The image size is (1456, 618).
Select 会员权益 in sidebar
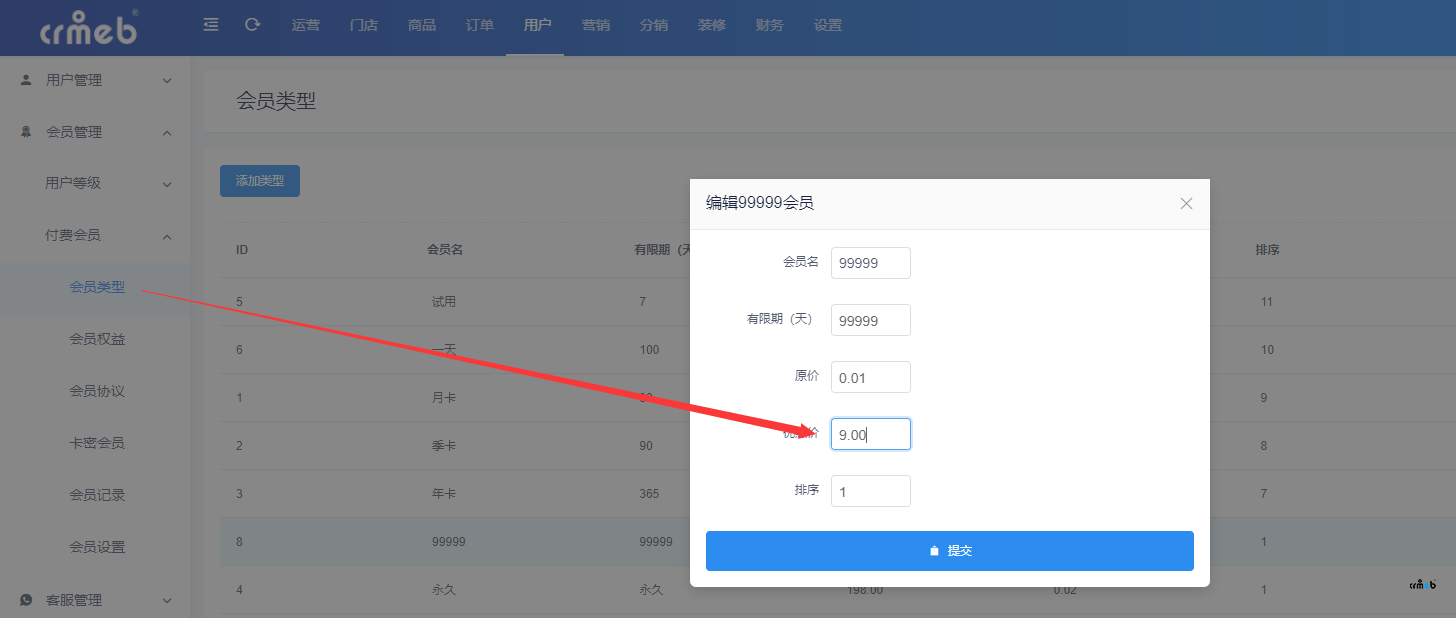click(97, 339)
